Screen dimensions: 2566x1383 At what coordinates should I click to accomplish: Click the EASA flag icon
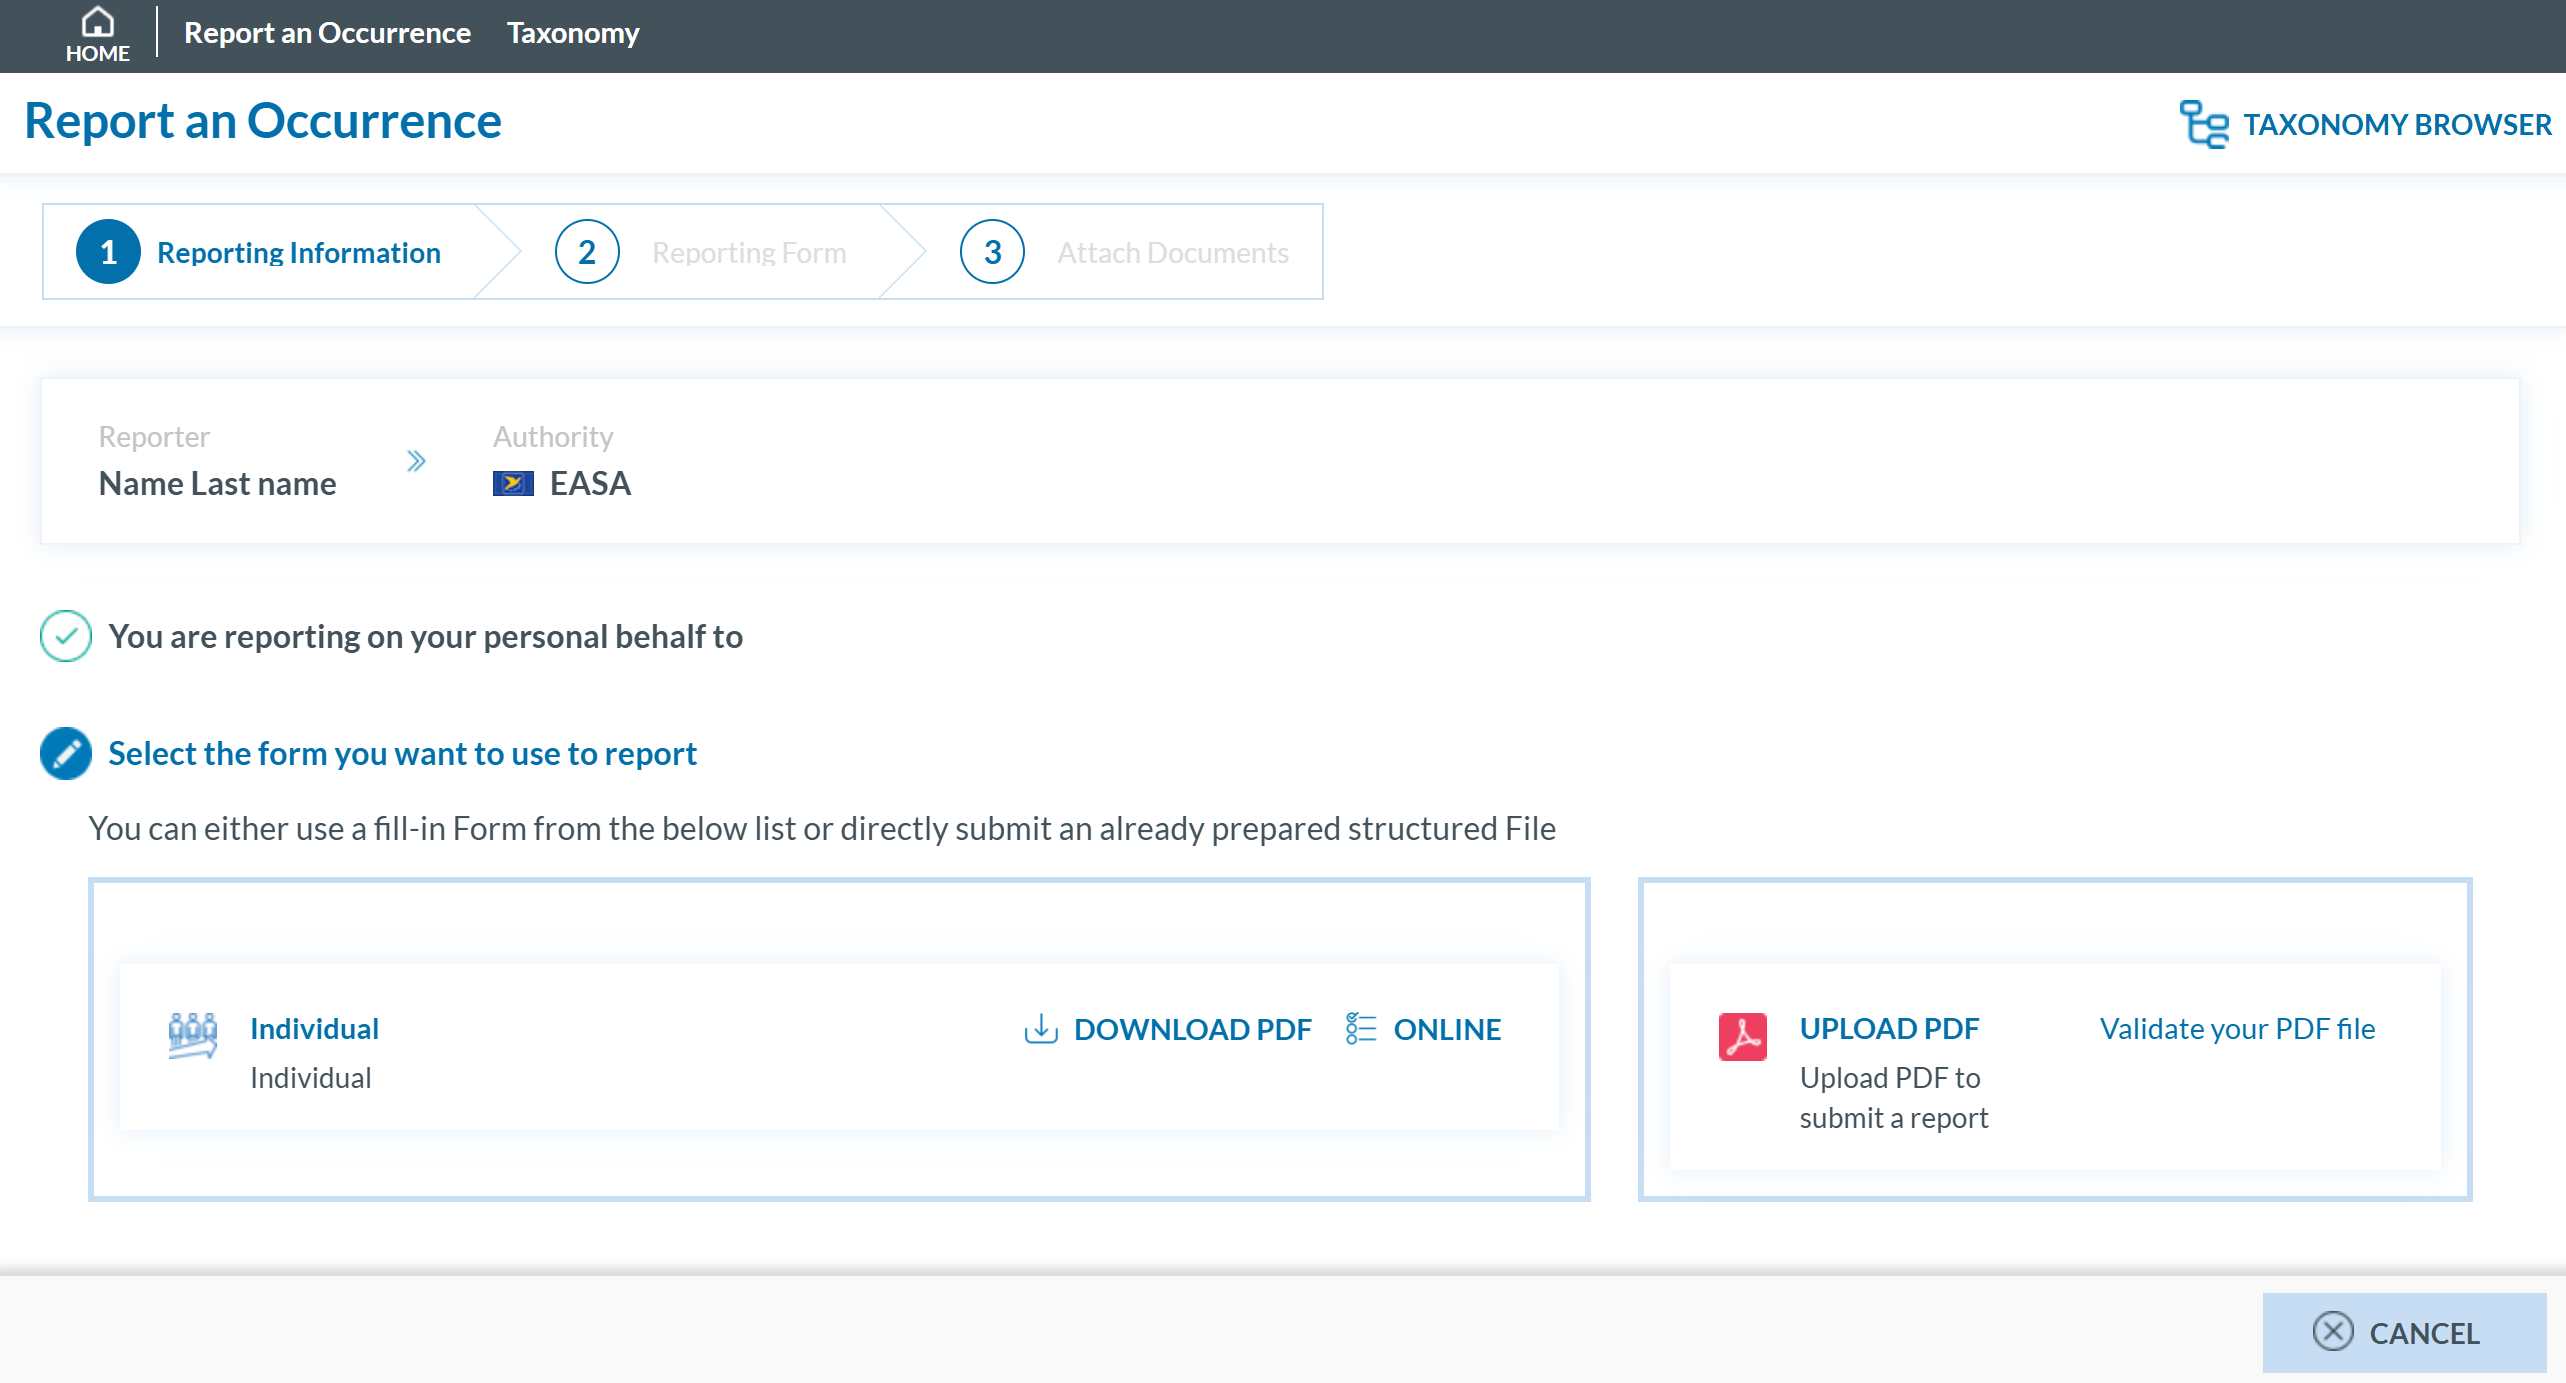(x=513, y=484)
